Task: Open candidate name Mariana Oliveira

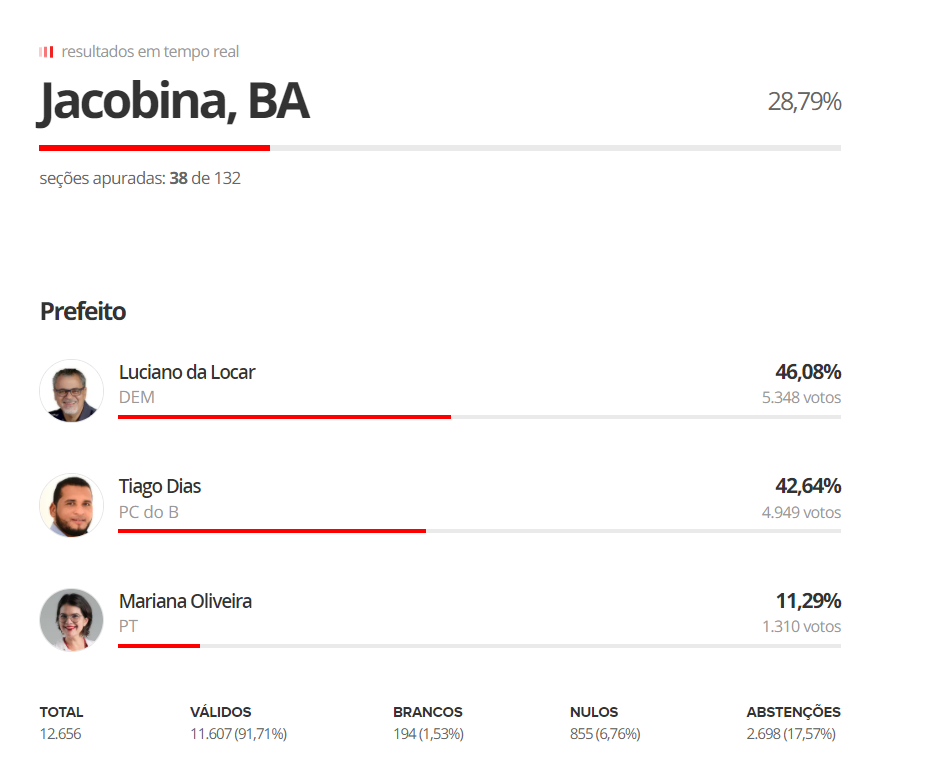Action: pos(185,602)
